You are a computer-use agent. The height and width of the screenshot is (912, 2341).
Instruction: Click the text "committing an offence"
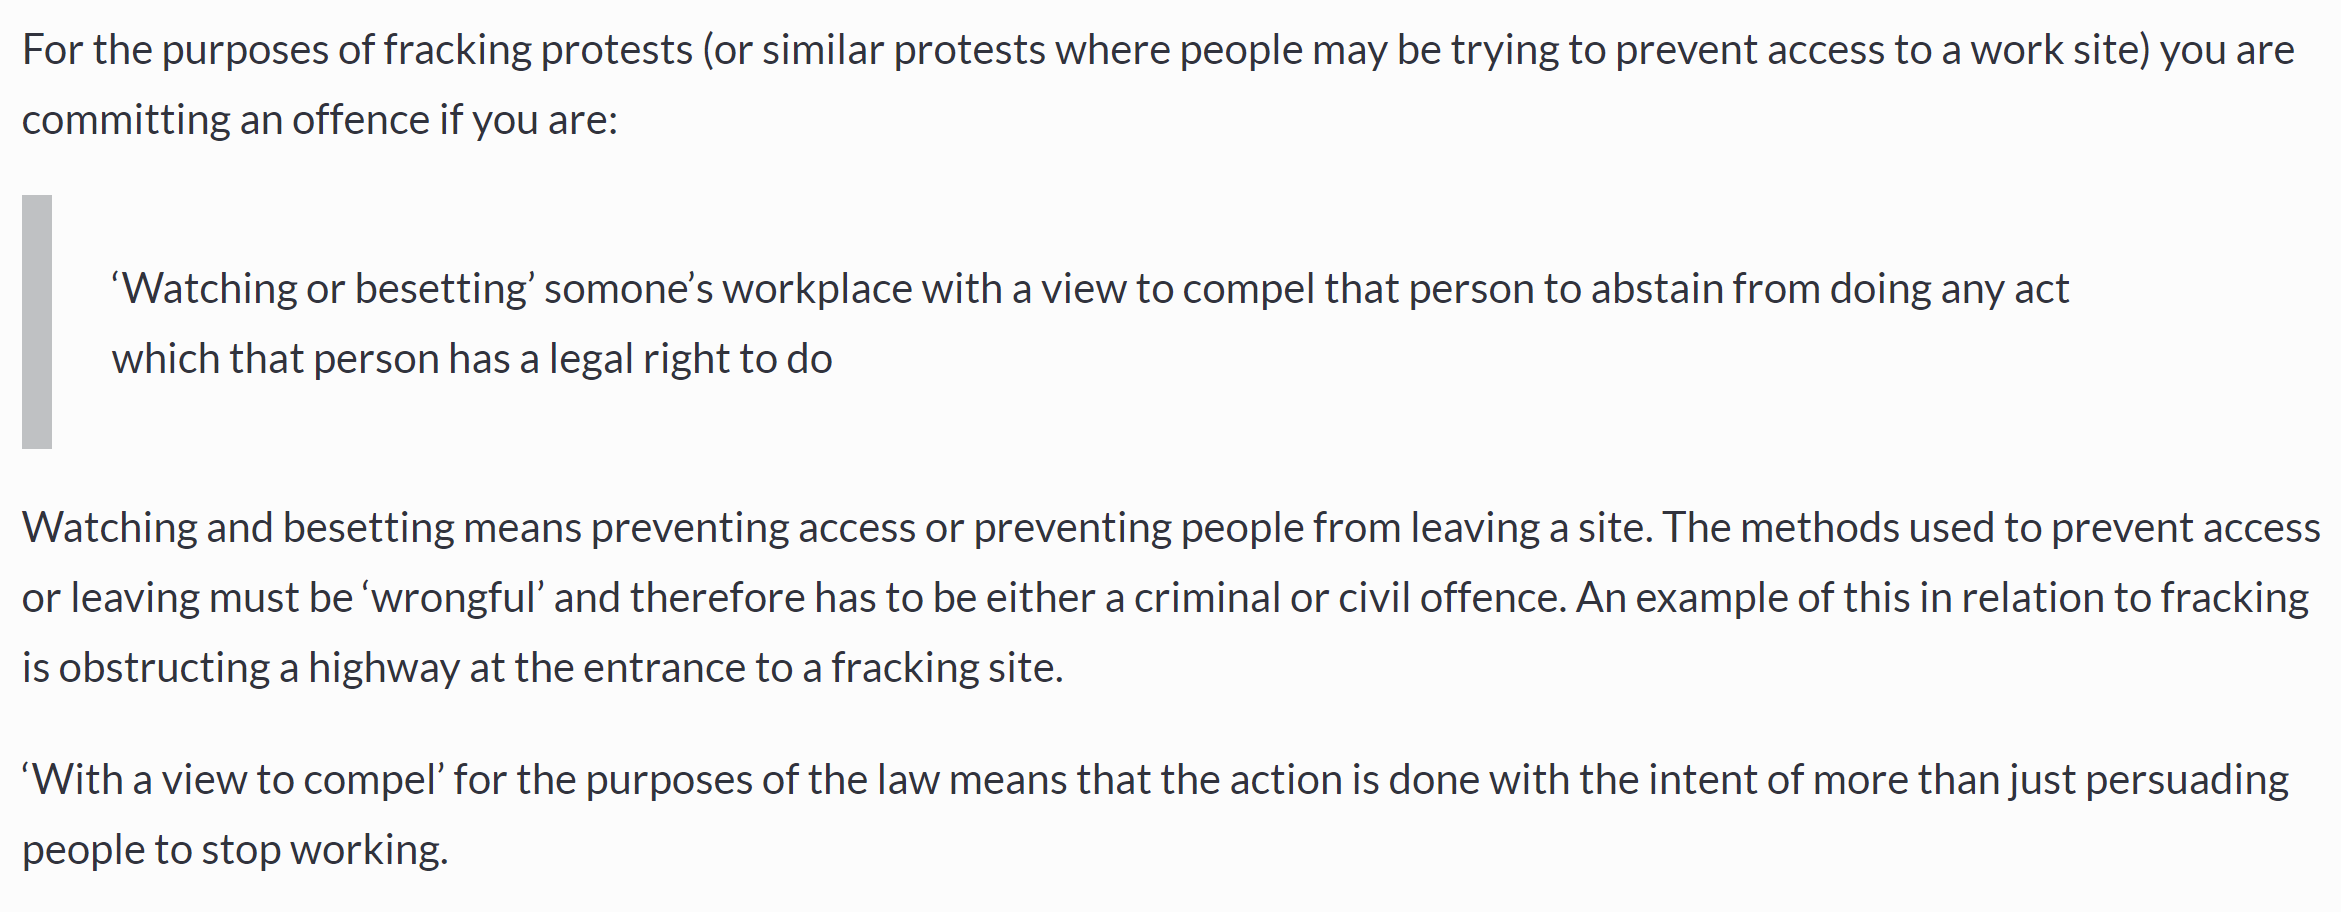226,120
